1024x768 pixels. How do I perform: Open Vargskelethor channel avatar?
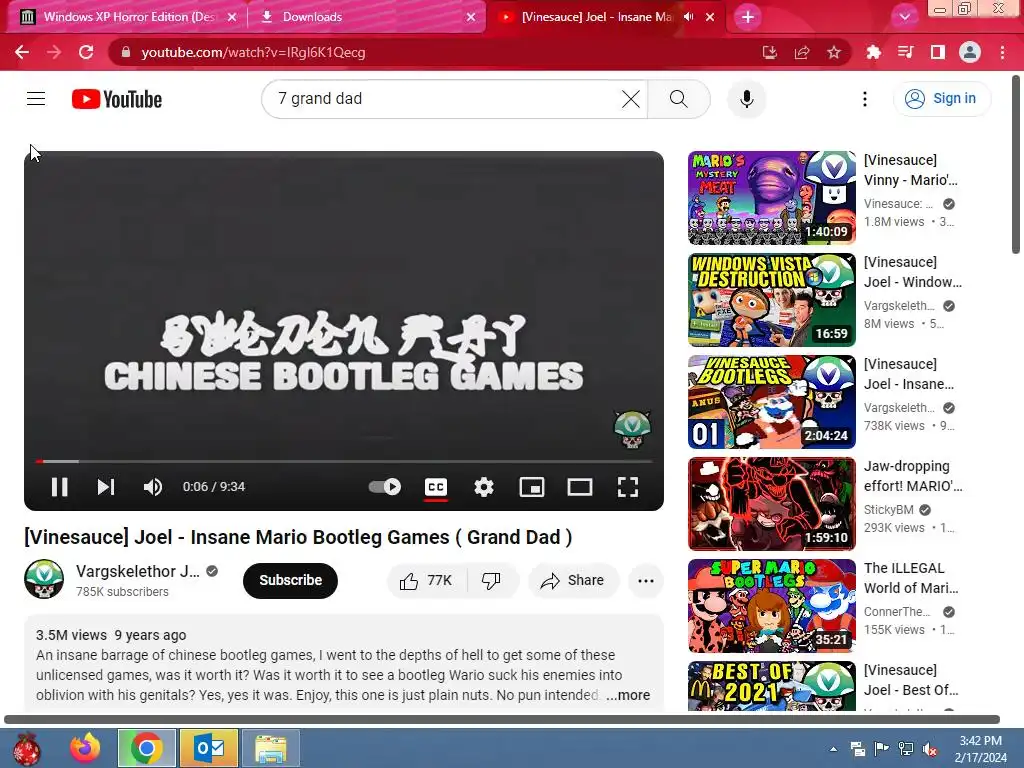(44, 579)
